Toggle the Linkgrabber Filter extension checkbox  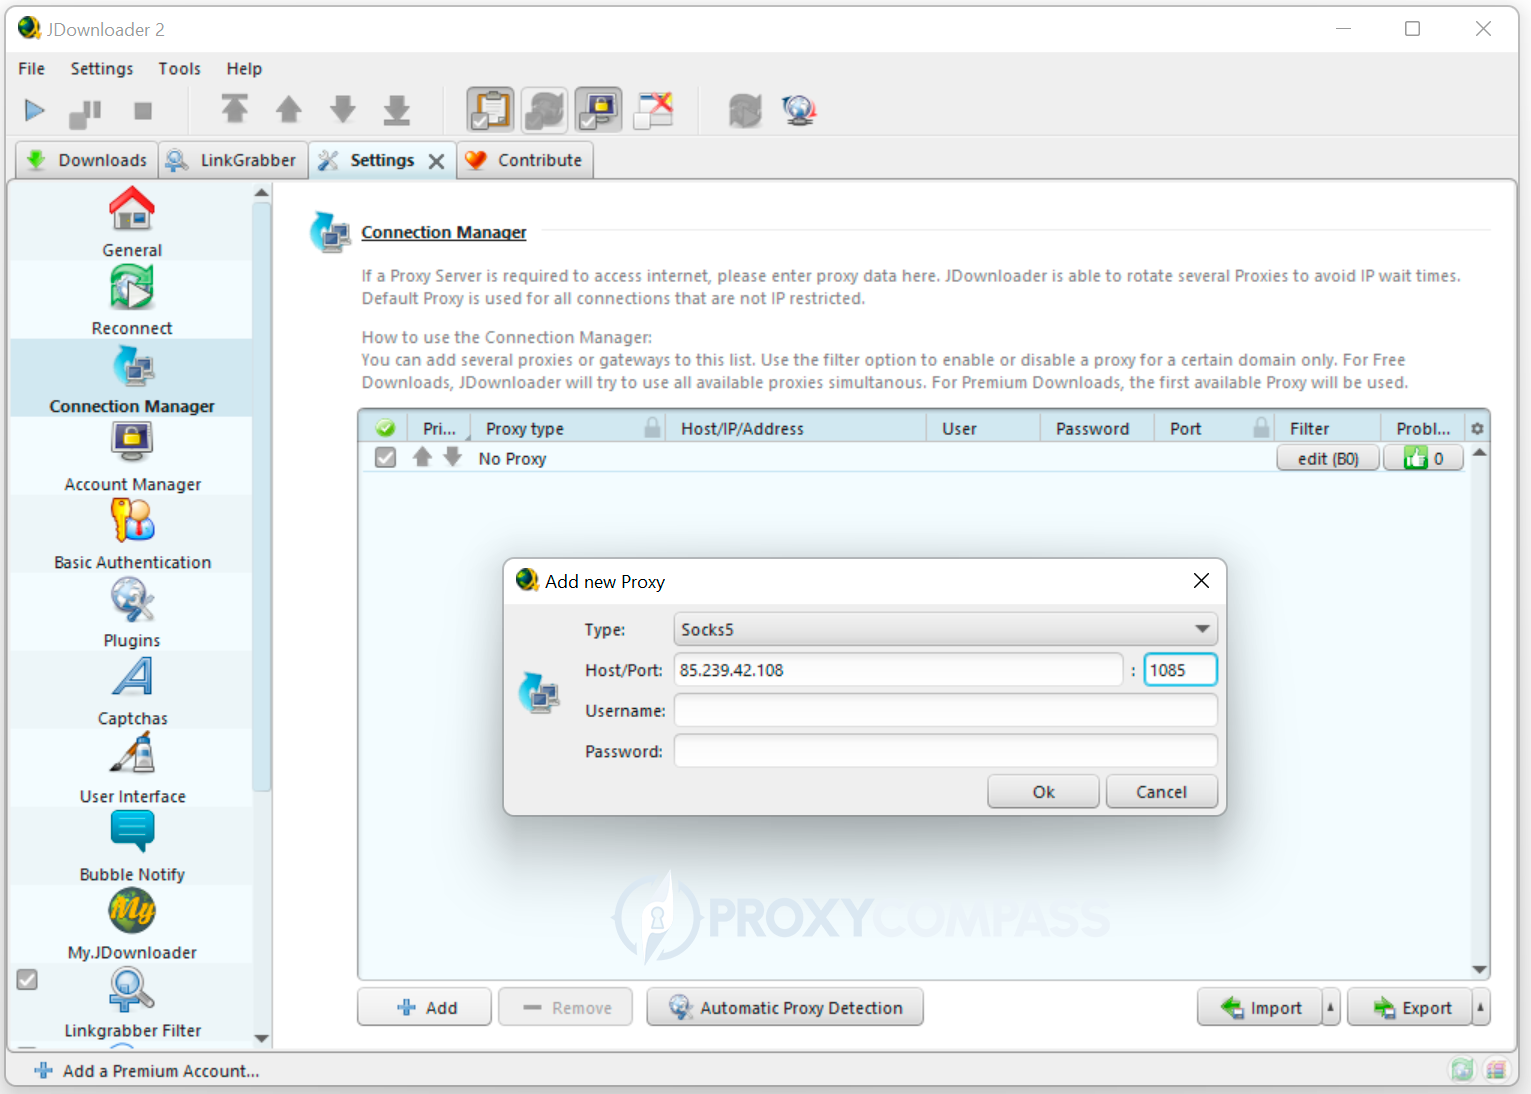click(28, 980)
